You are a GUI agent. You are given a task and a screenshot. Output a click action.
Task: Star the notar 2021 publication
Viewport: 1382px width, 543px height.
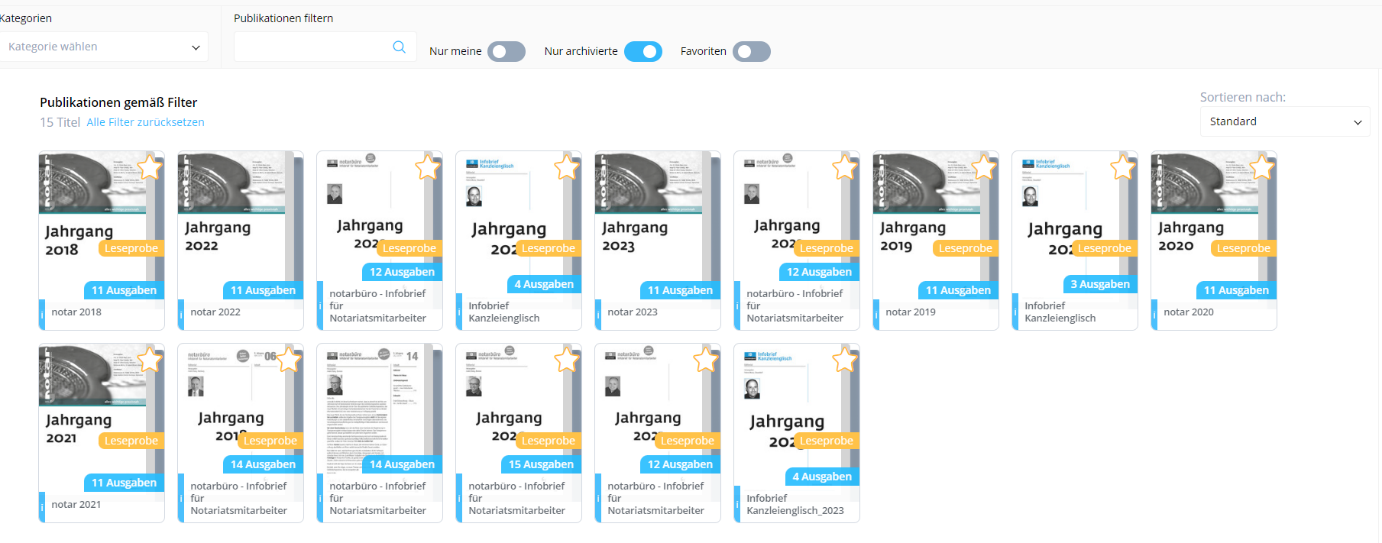point(150,360)
